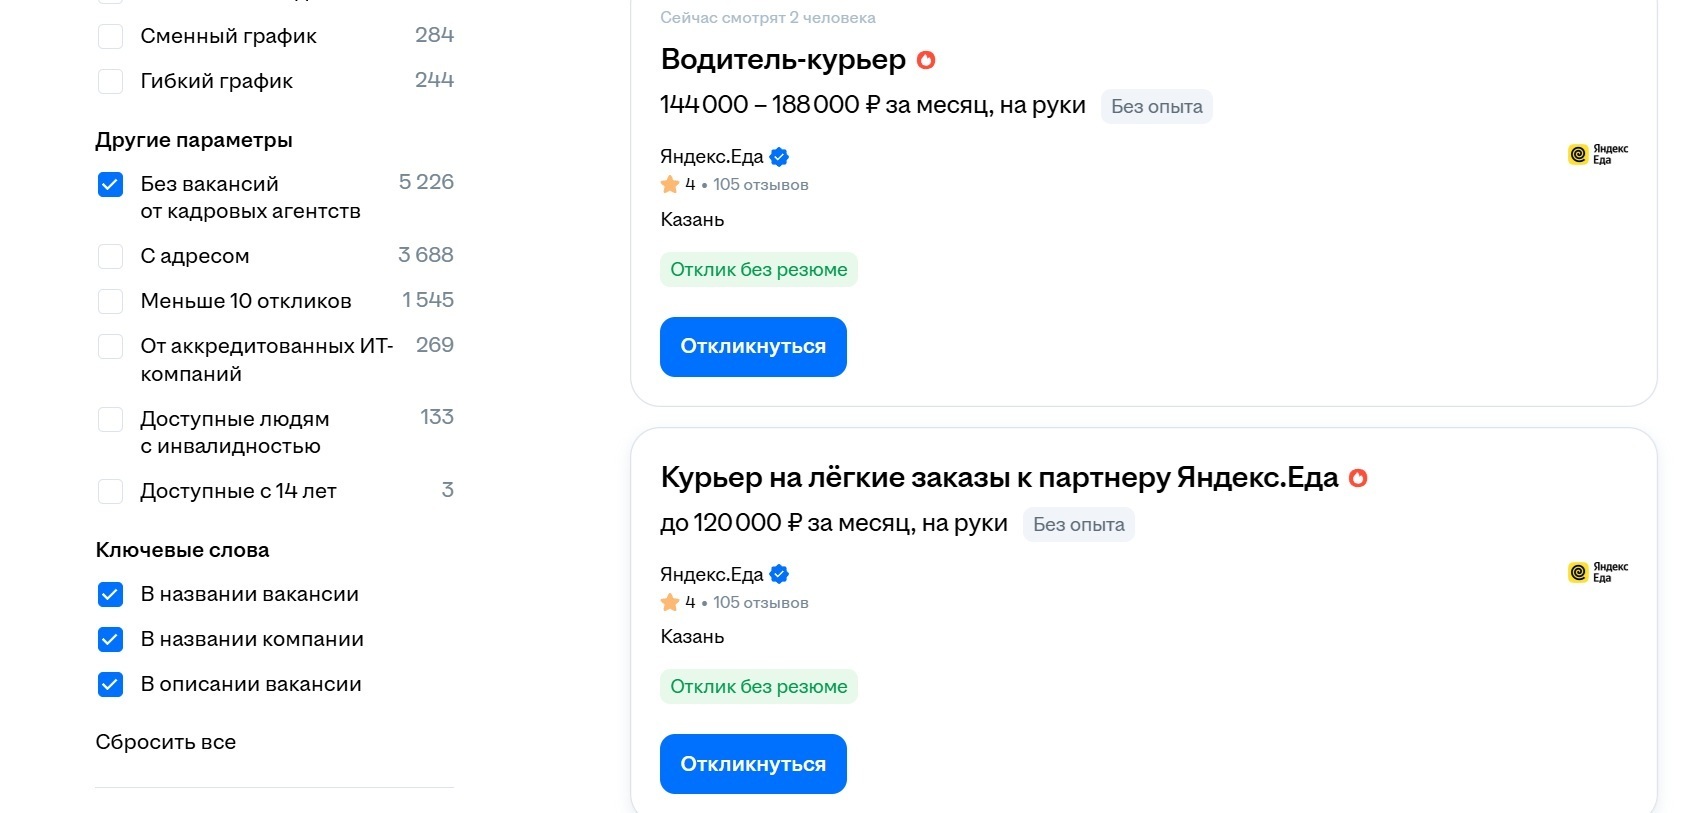Click the orange badge beside the courier vacancy title
The height and width of the screenshot is (813, 1687).
tap(1358, 479)
